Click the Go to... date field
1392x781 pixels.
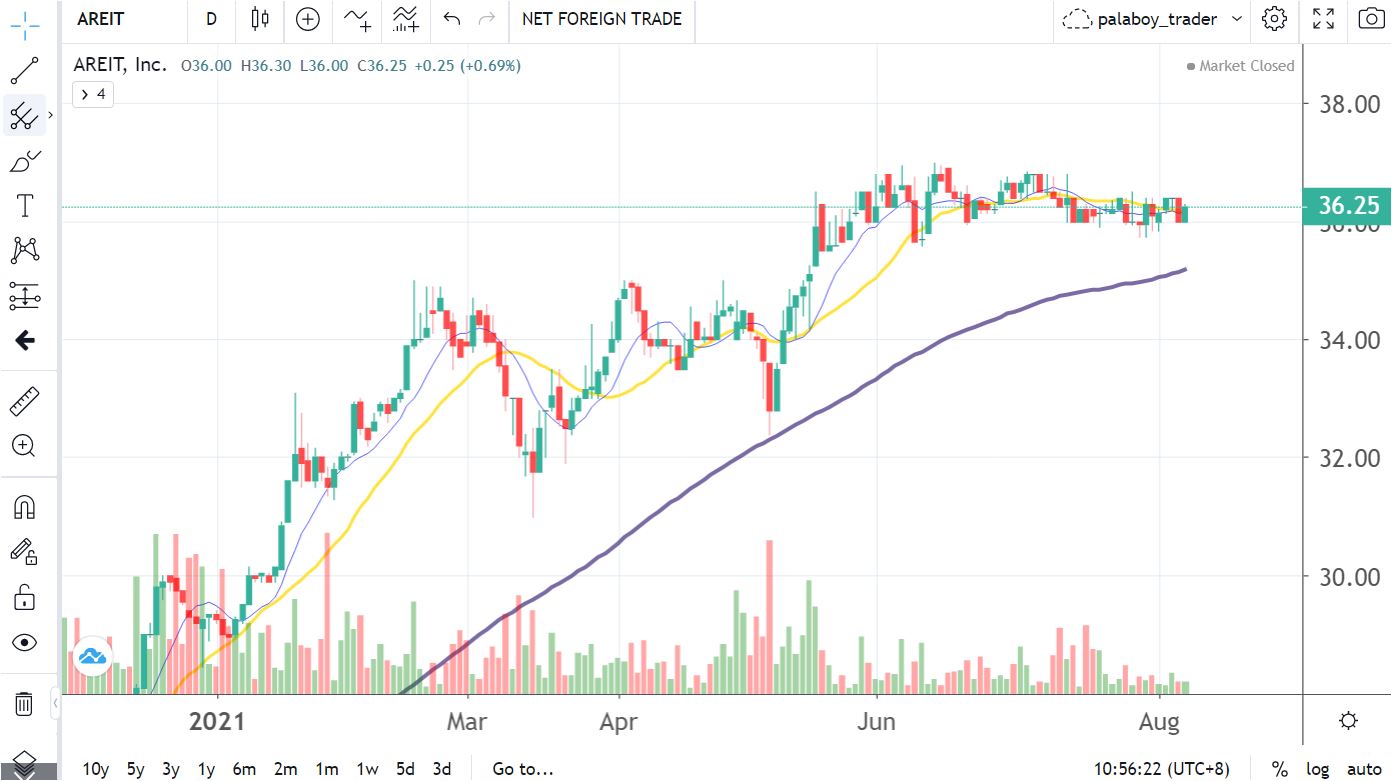coord(522,769)
